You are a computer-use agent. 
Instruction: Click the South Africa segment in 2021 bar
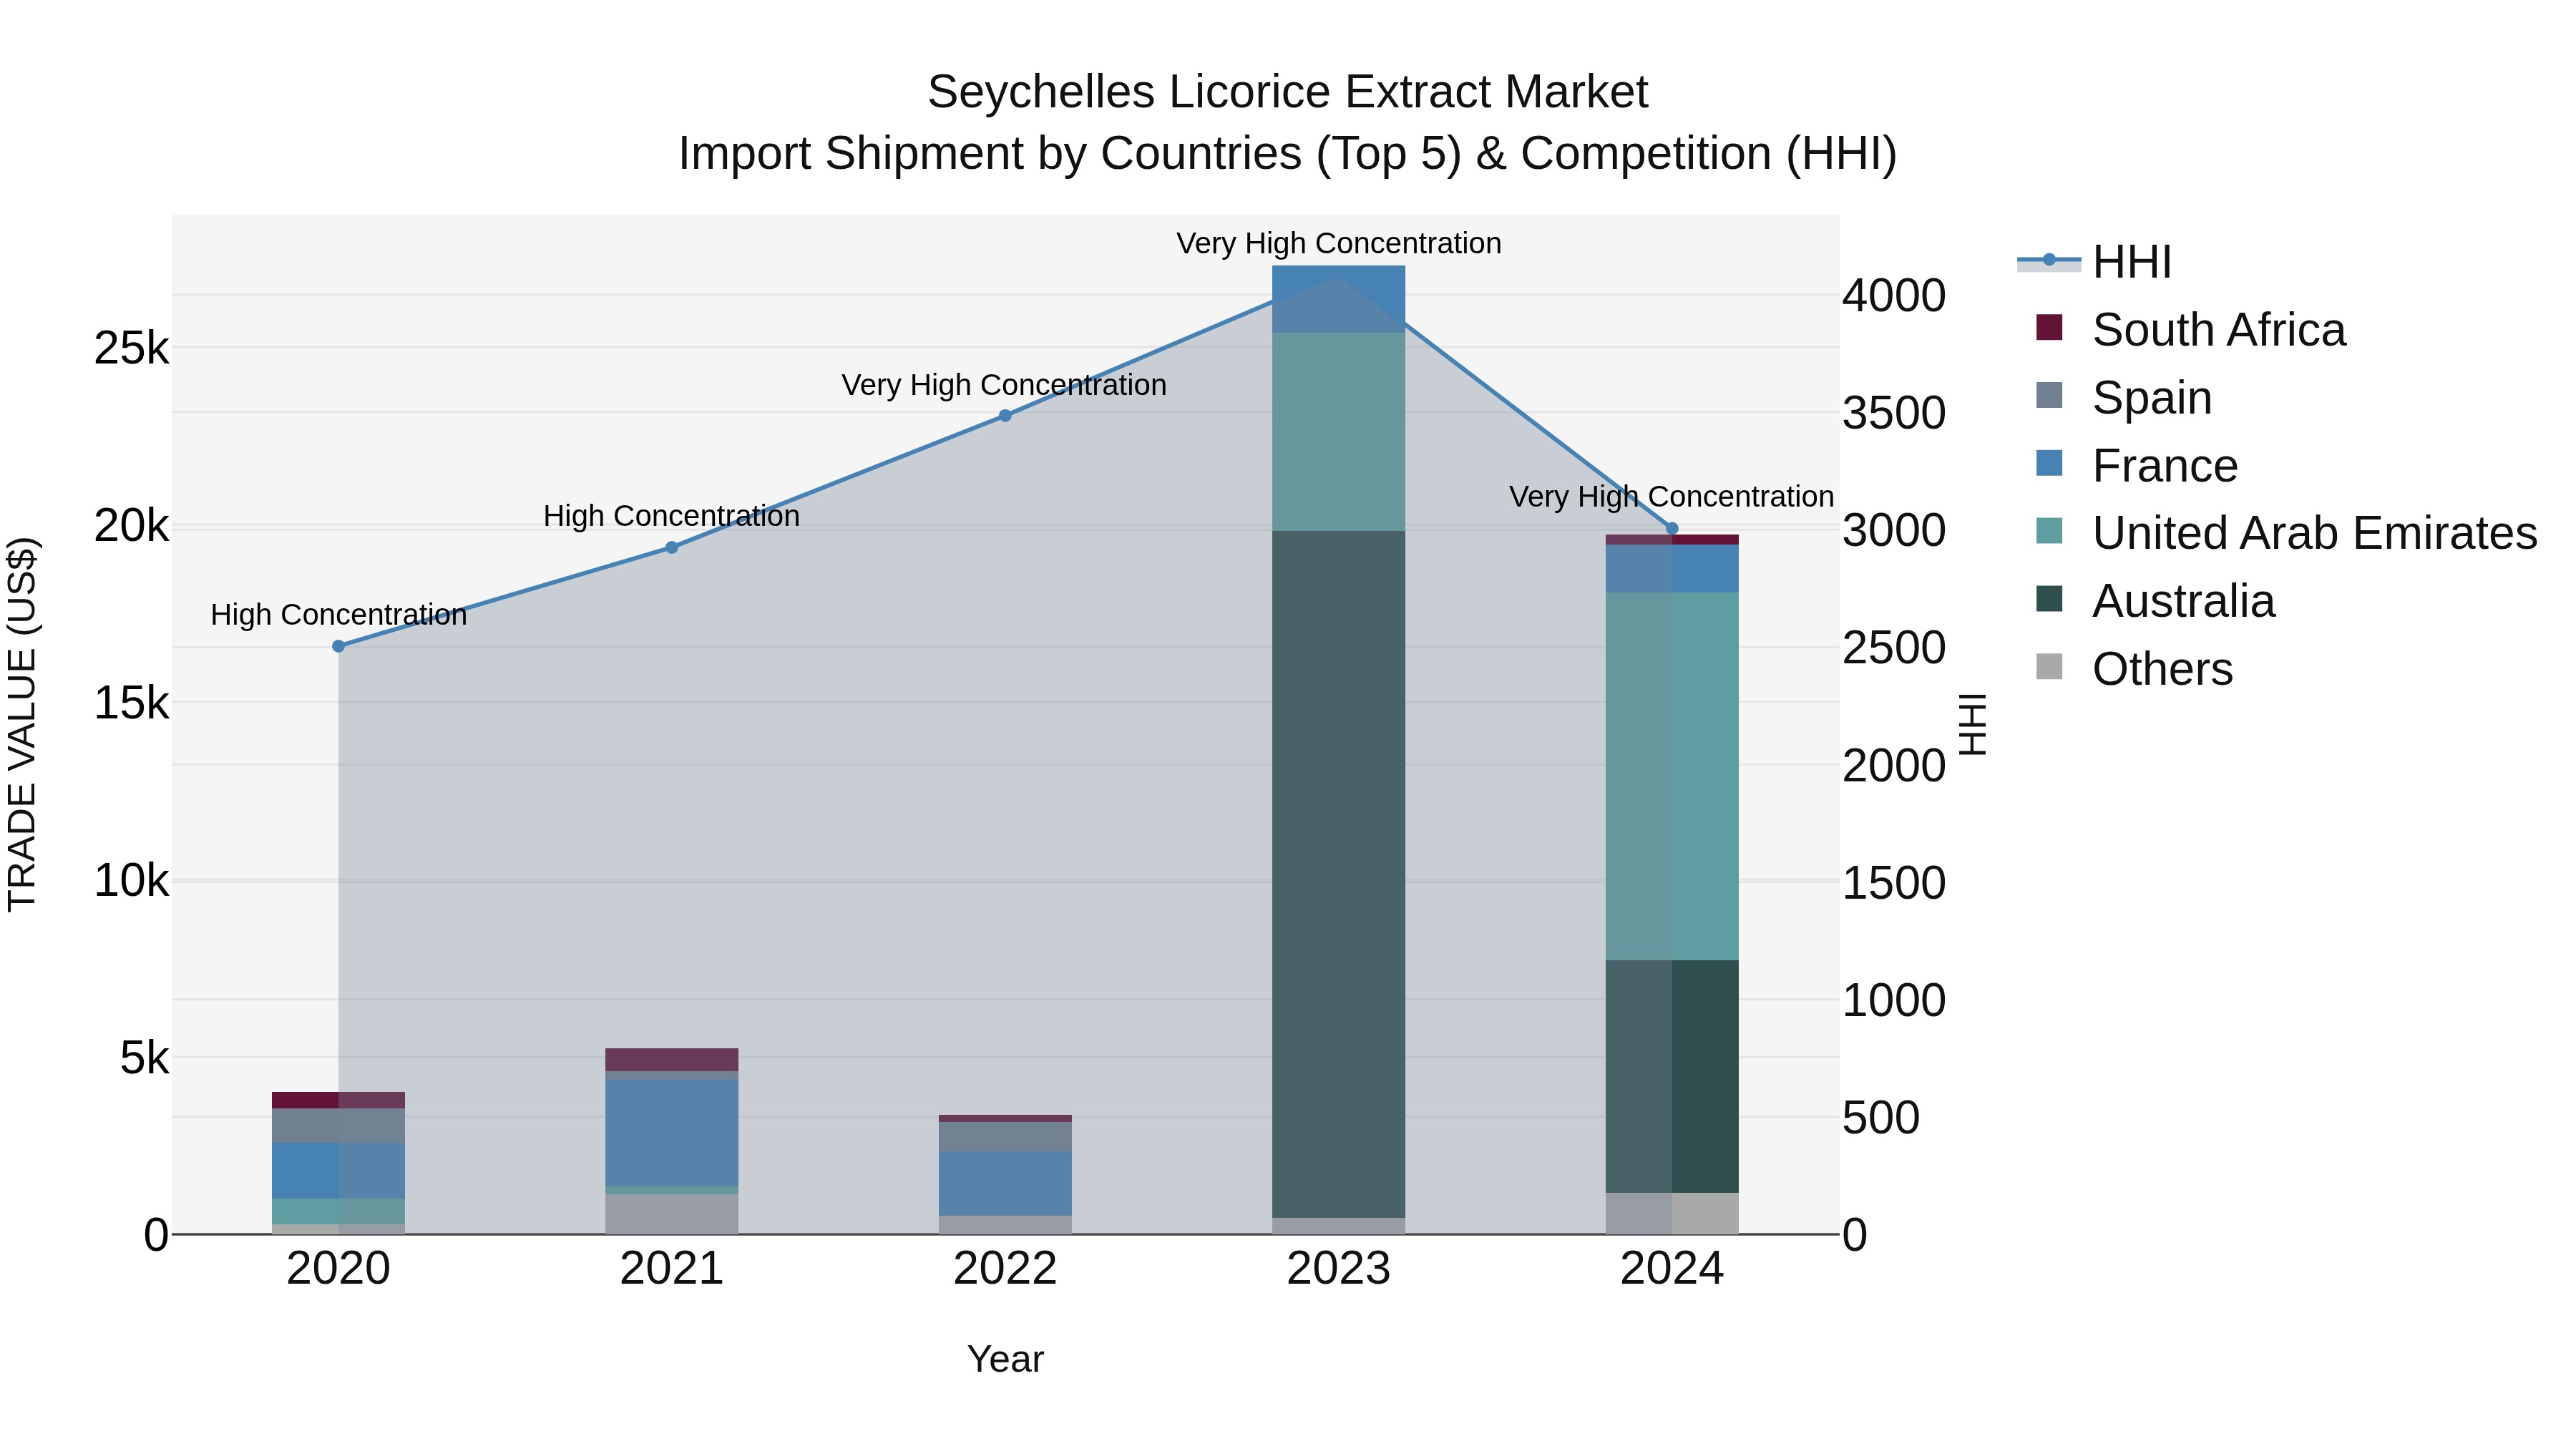point(672,1060)
